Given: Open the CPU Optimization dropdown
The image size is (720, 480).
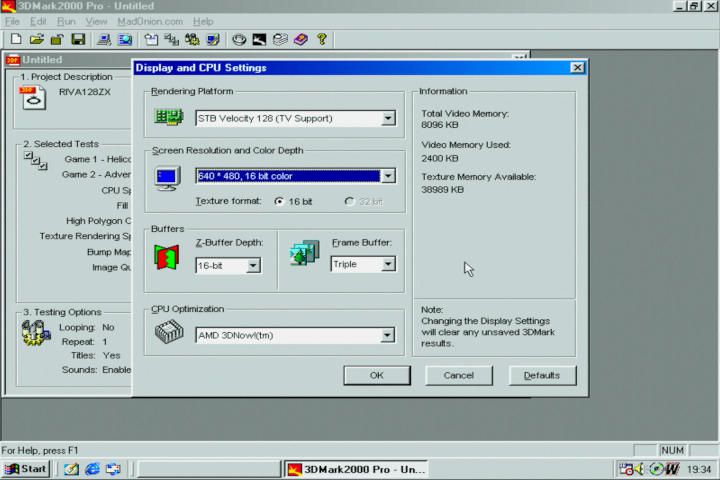Looking at the screenshot, I should pyautogui.click(x=388, y=335).
